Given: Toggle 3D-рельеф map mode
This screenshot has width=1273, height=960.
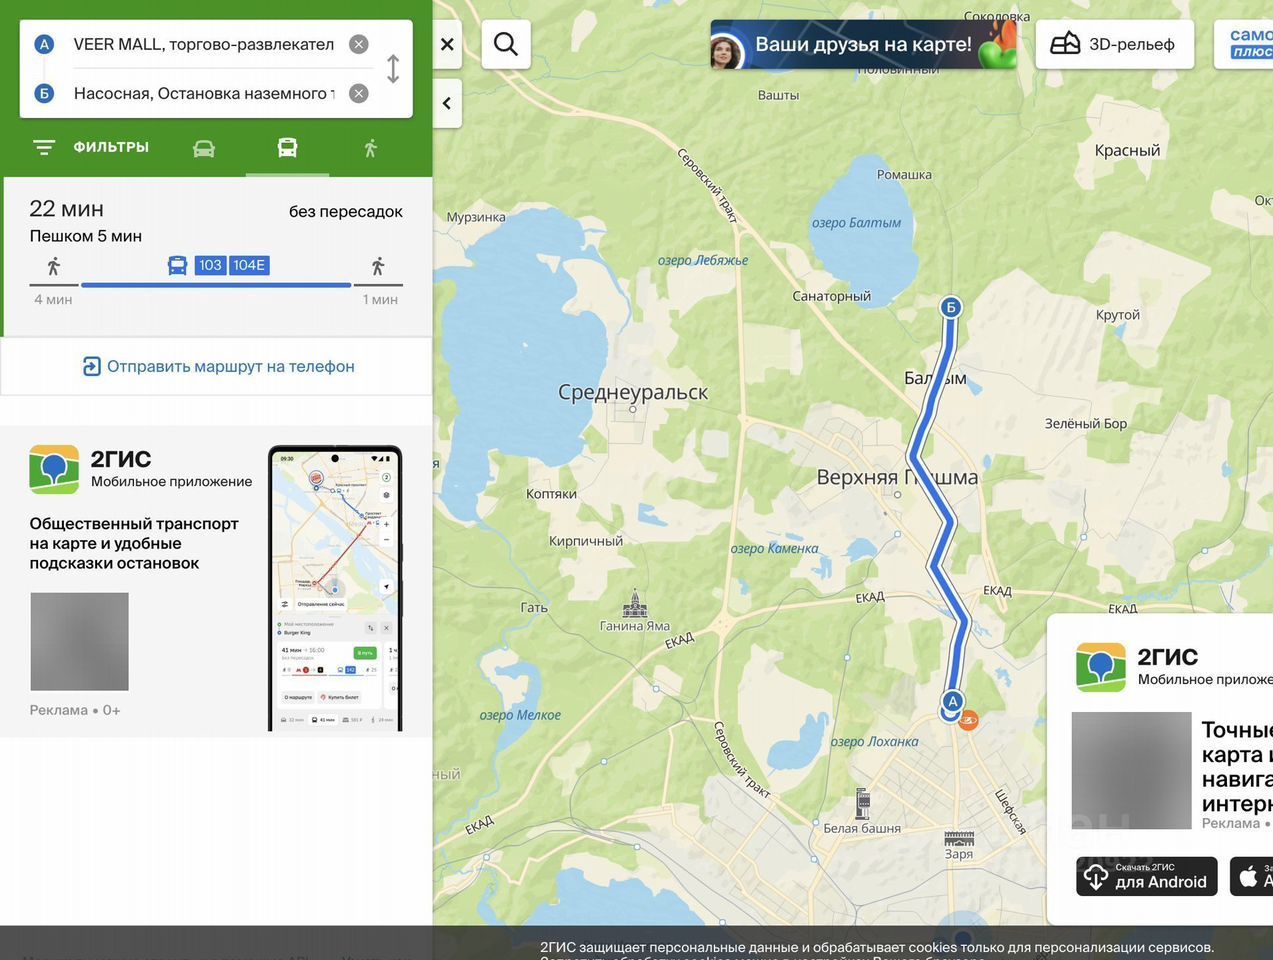Looking at the screenshot, I should pyautogui.click(x=1115, y=44).
